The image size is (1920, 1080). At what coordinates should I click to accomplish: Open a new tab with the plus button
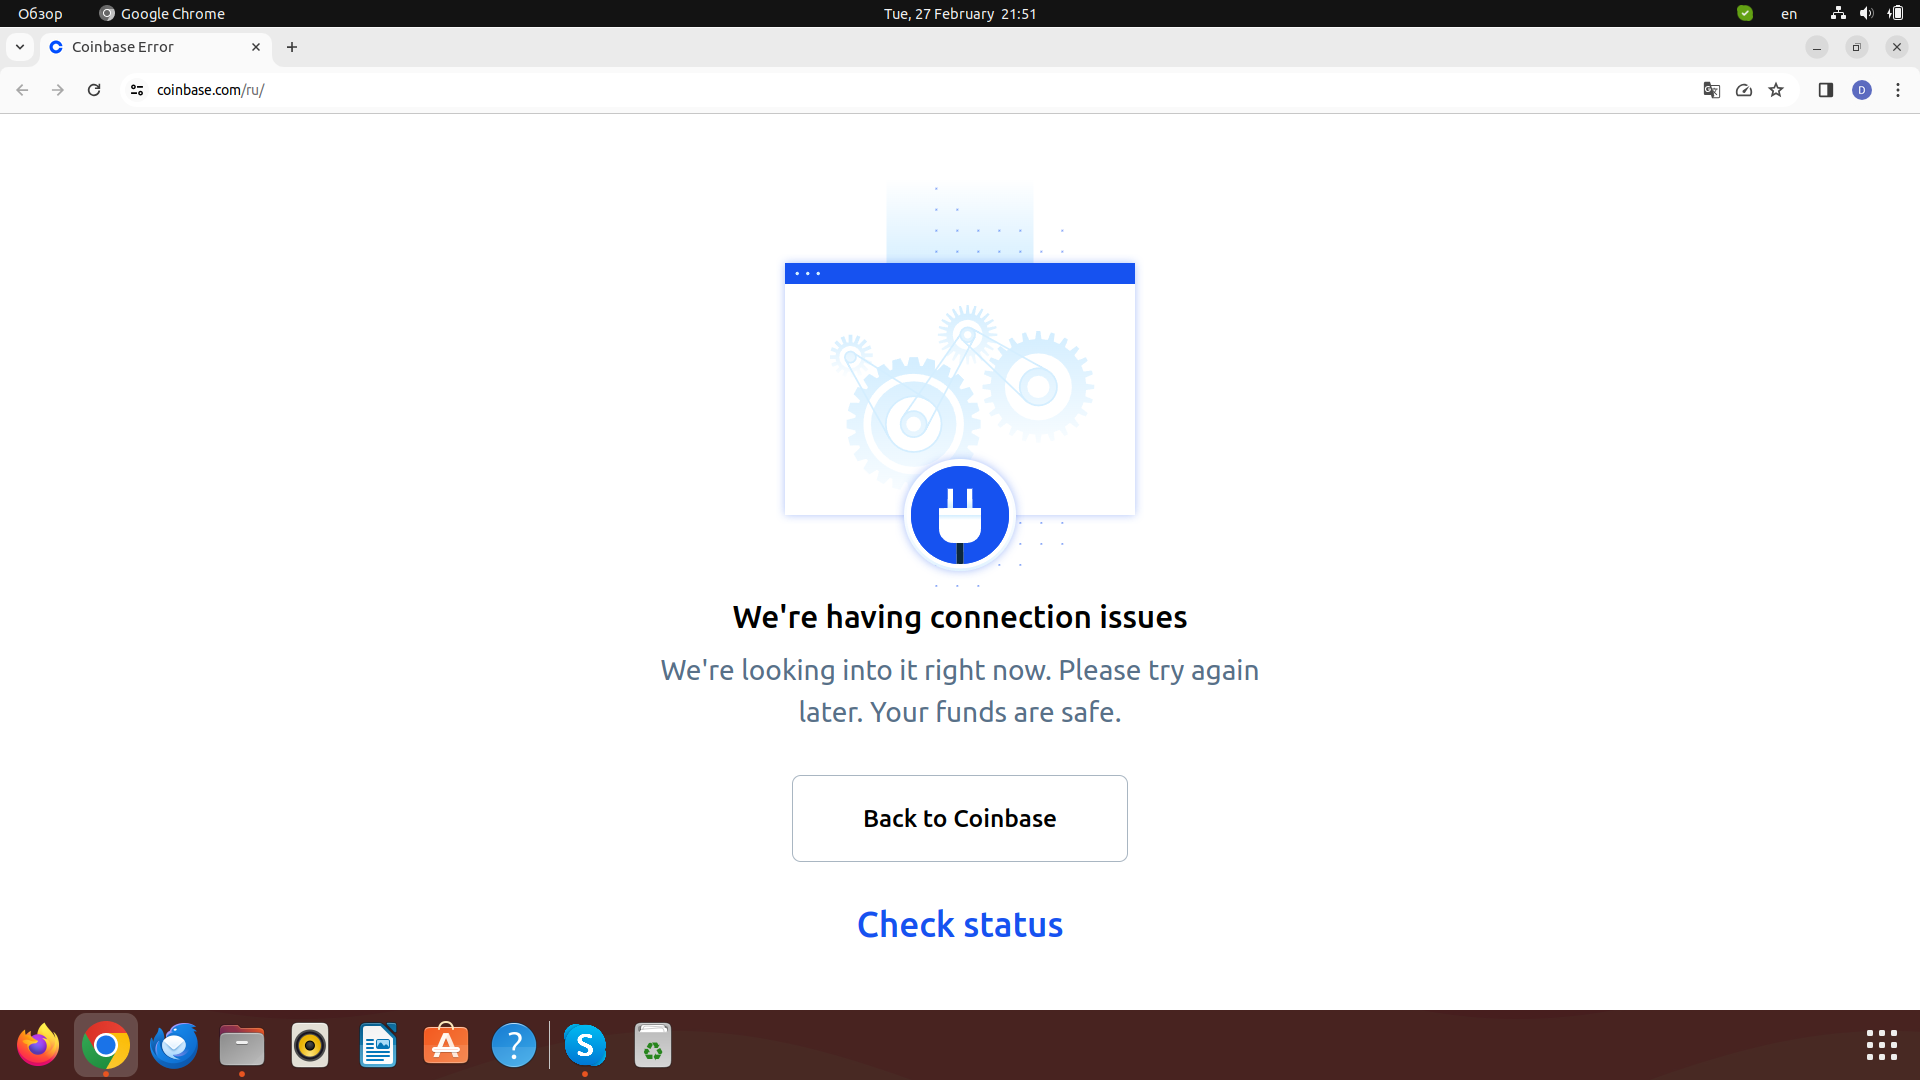[x=292, y=47]
